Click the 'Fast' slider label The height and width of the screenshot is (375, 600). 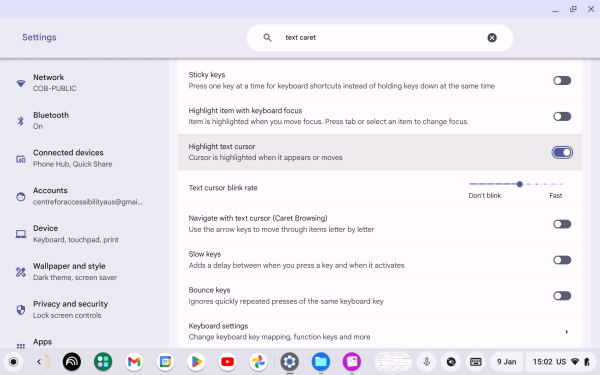[556, 196]
